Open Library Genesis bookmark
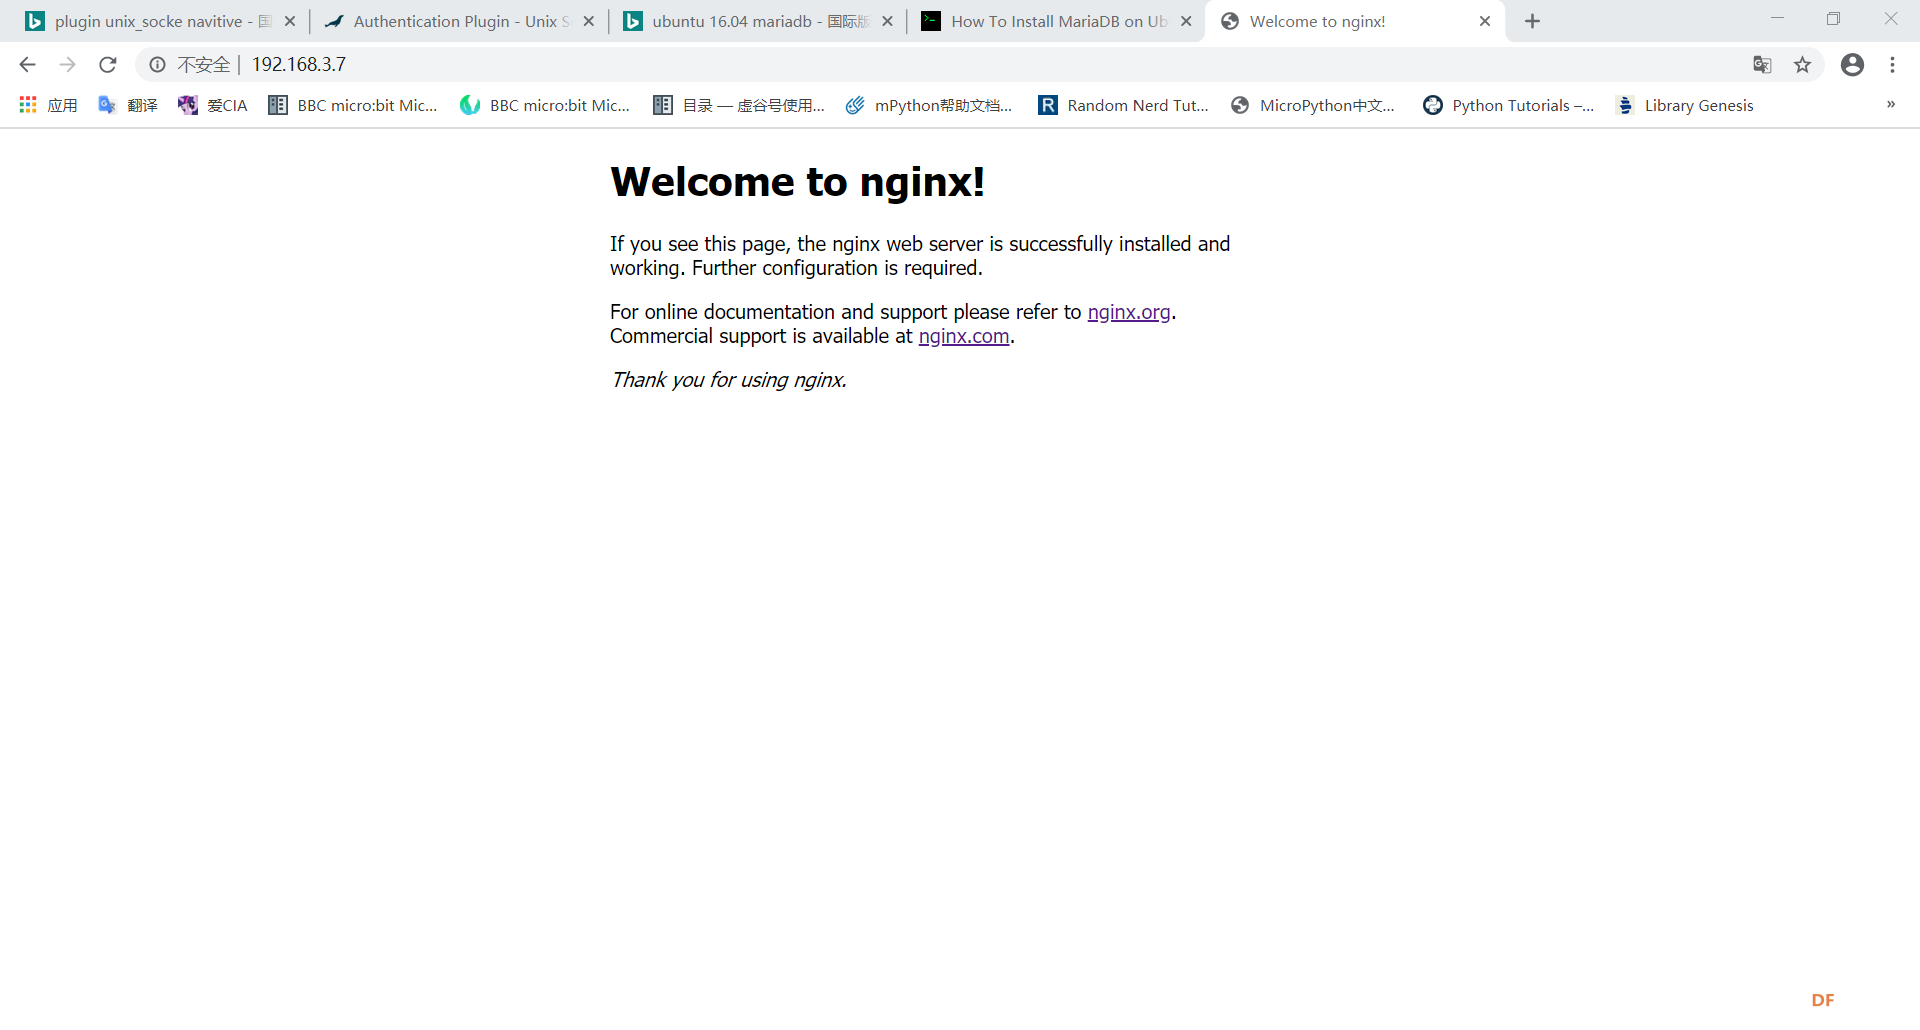1920x1030 pixels. [1685, 105]
